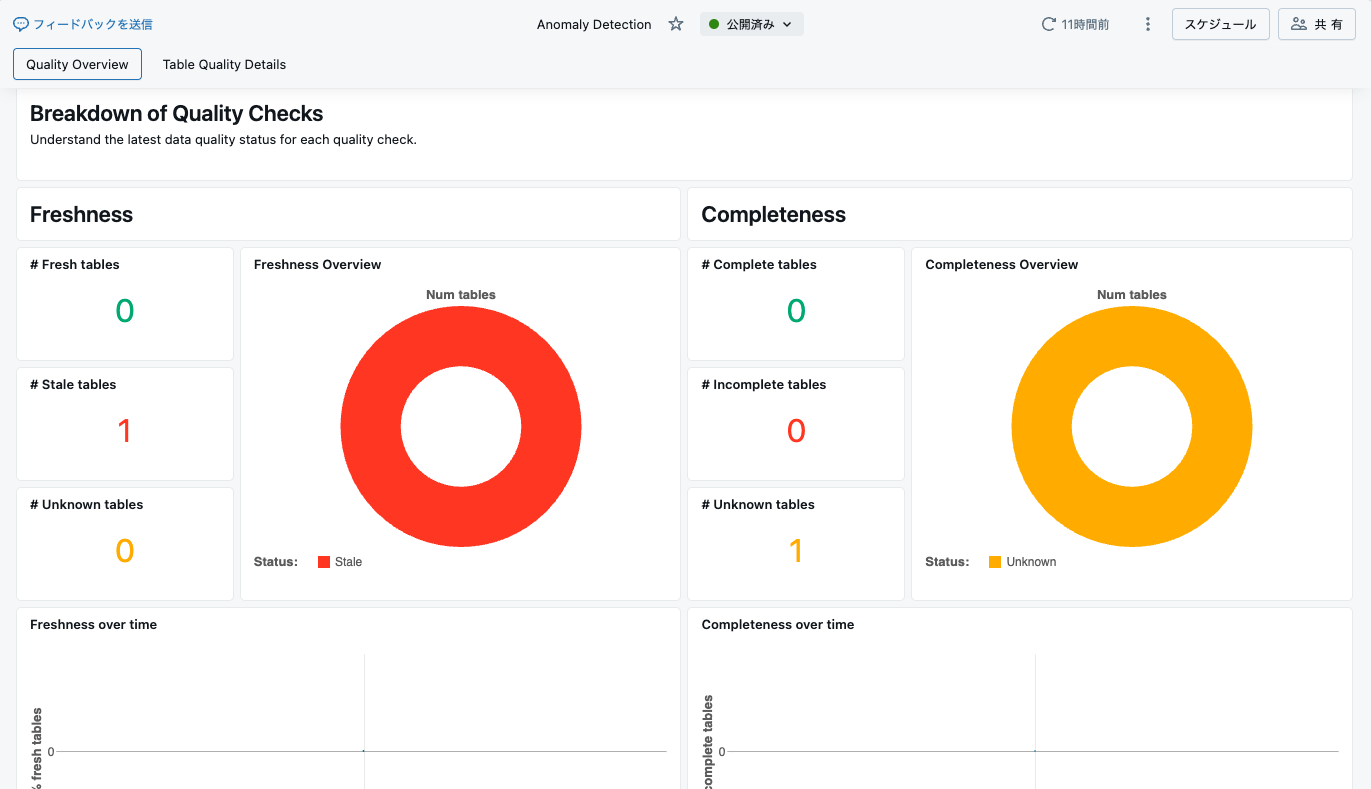1371x789 pixels.
Task: Click the green published status dot
Action: (714, 24)
